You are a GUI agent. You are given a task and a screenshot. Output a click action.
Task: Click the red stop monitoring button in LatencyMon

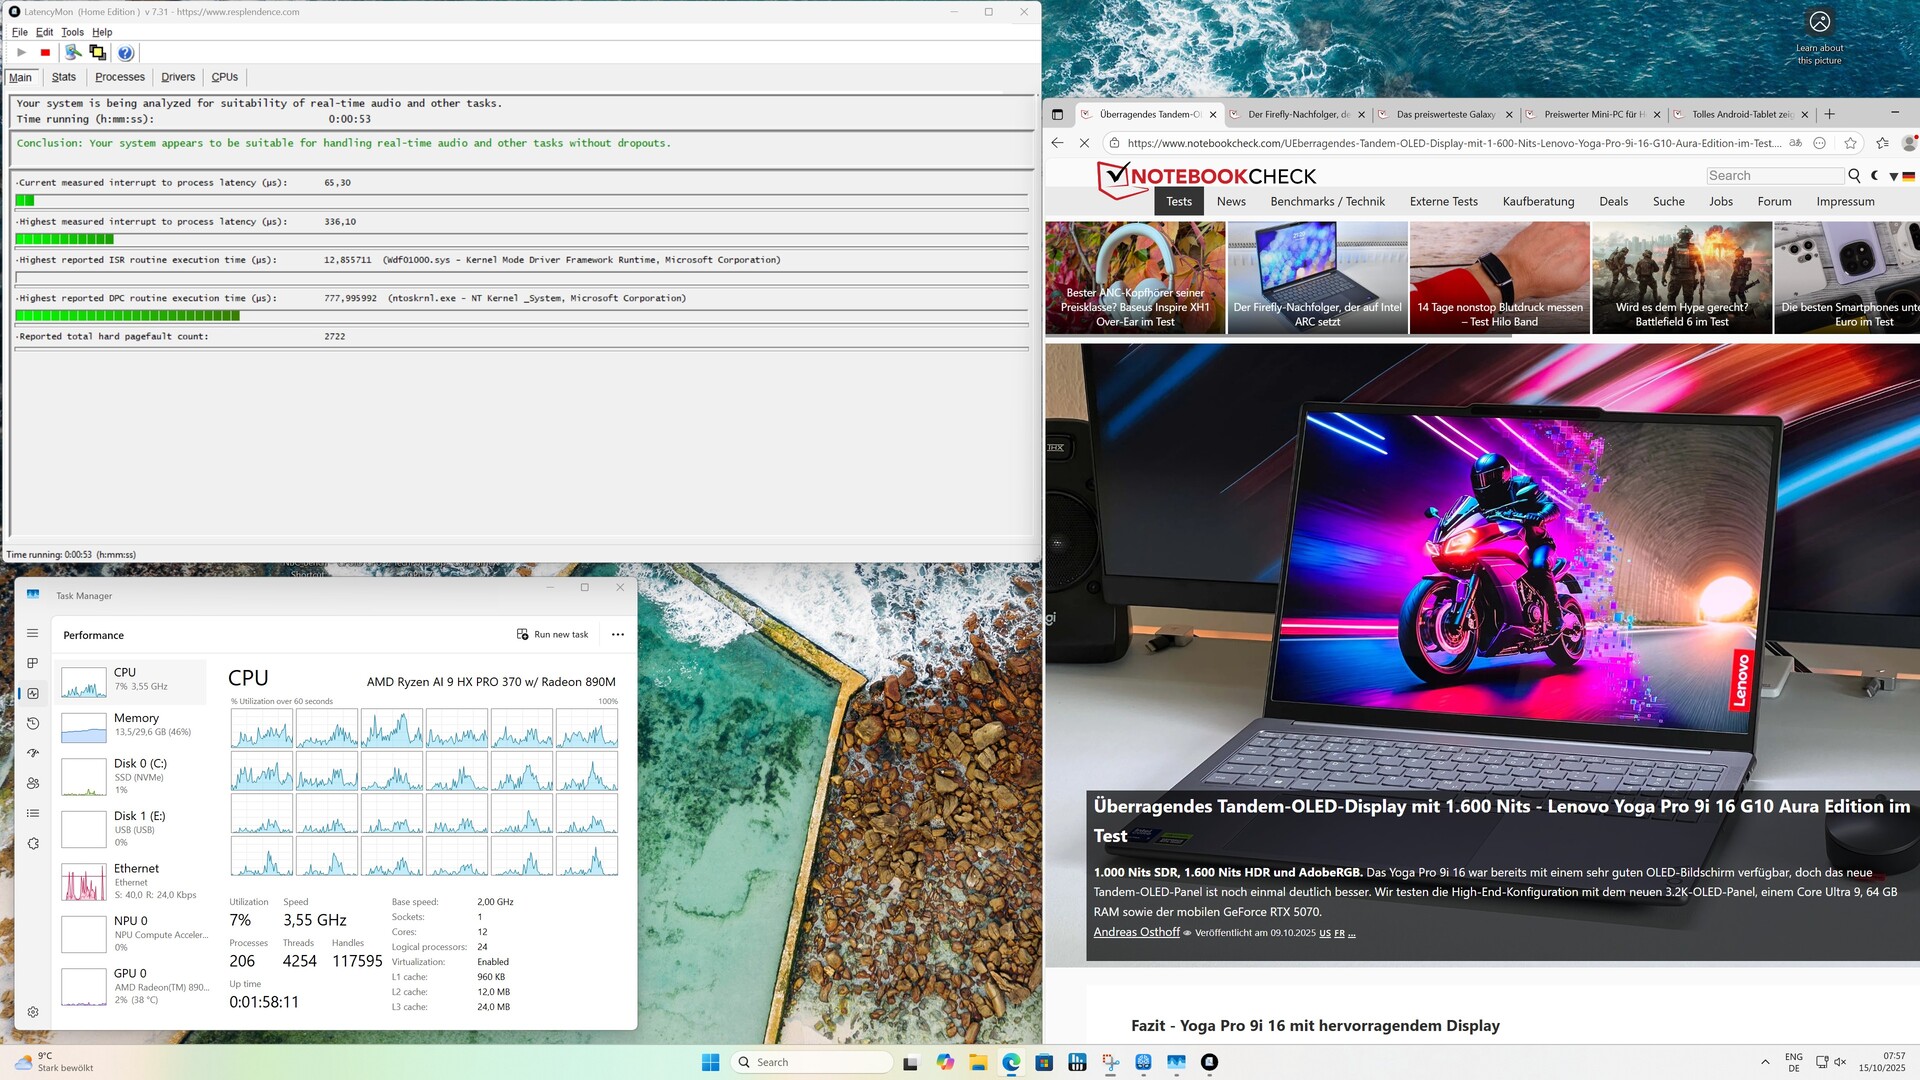[x=45, y=53]
